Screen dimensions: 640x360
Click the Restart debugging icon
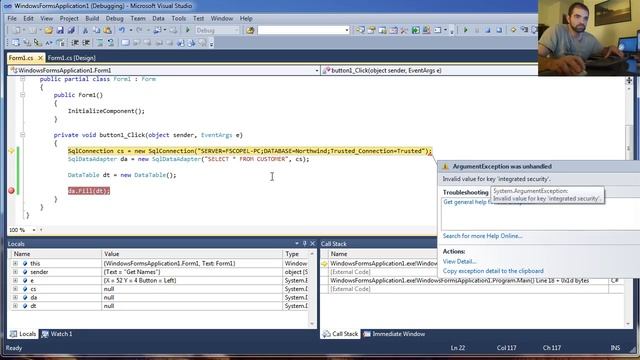pyautogui.click(x=499, y=30)
